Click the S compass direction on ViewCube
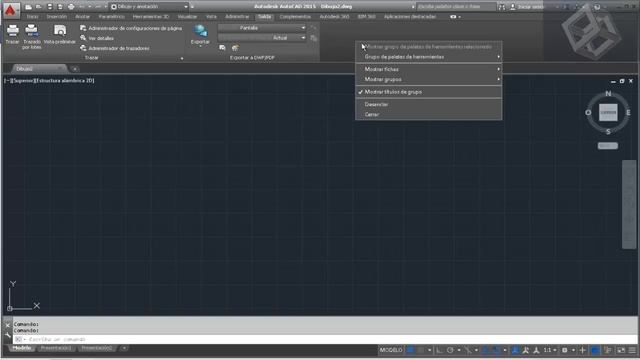 [608, 131]
